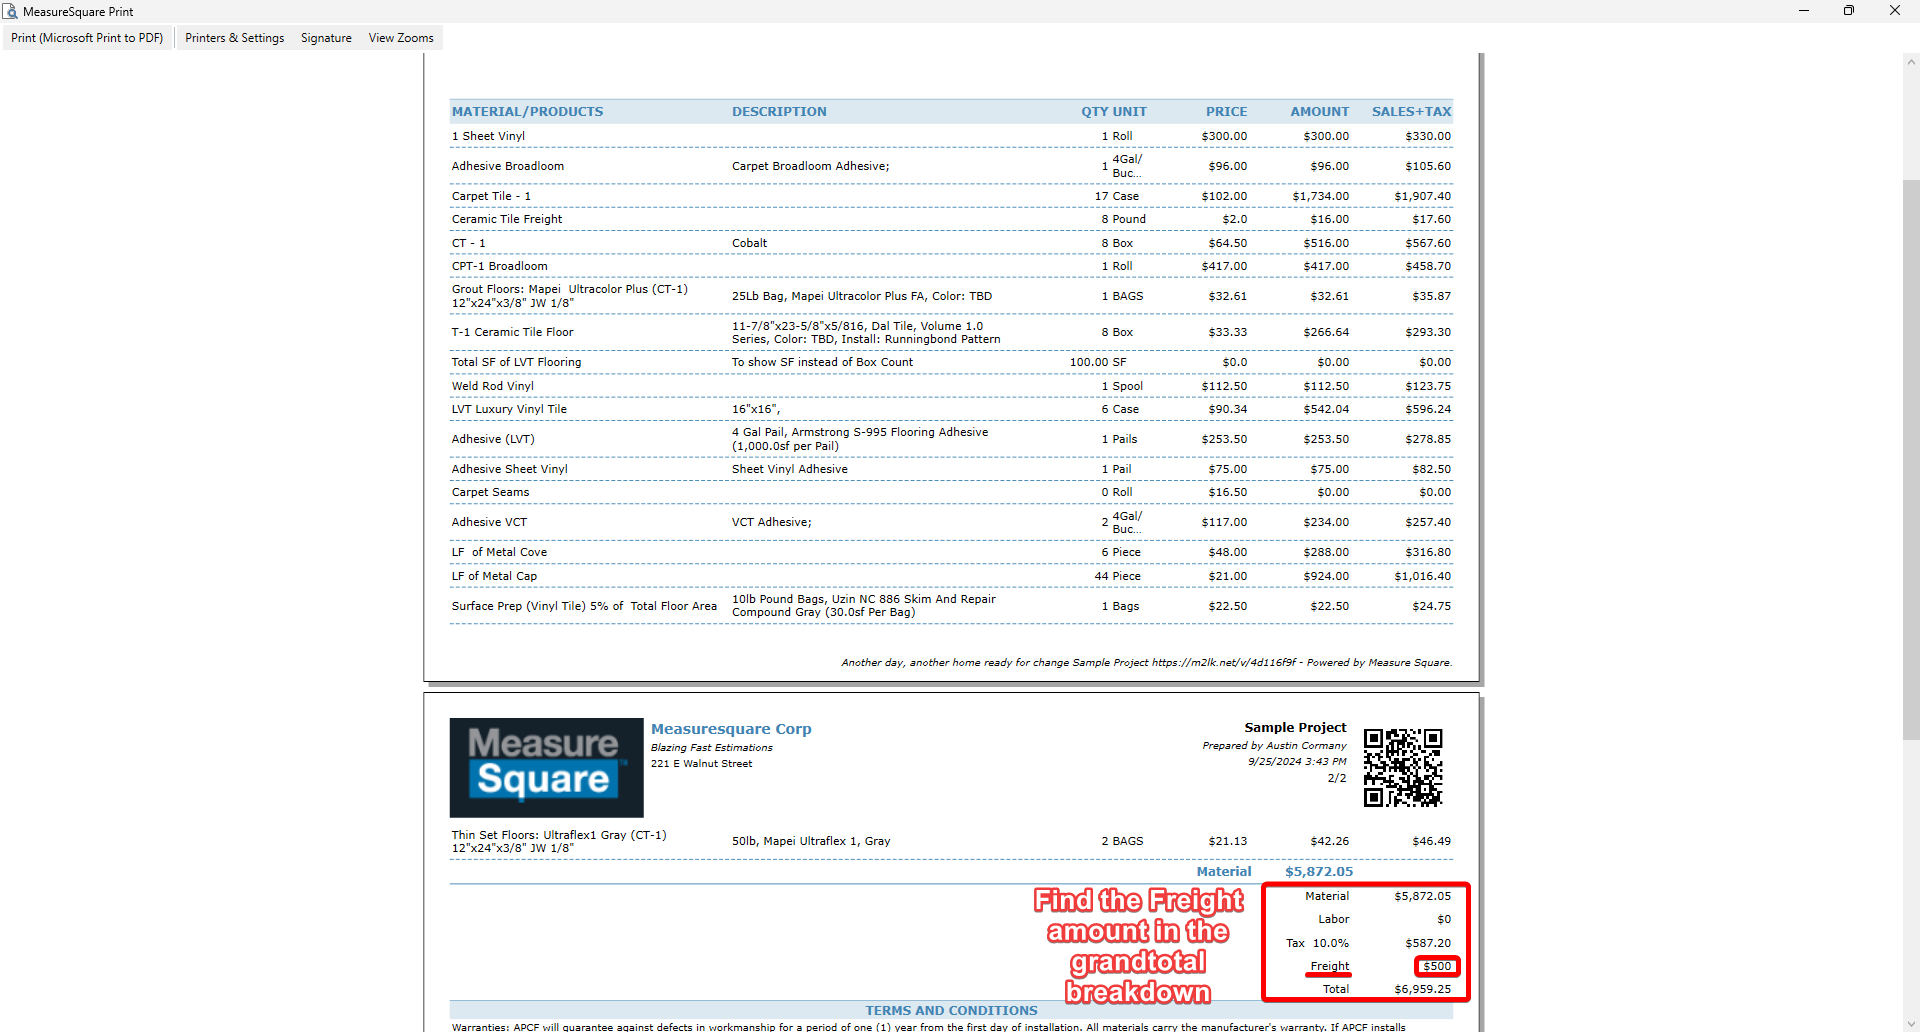Click the Armstrong S-995 Flooring Adhesive description

coord(860,439)
